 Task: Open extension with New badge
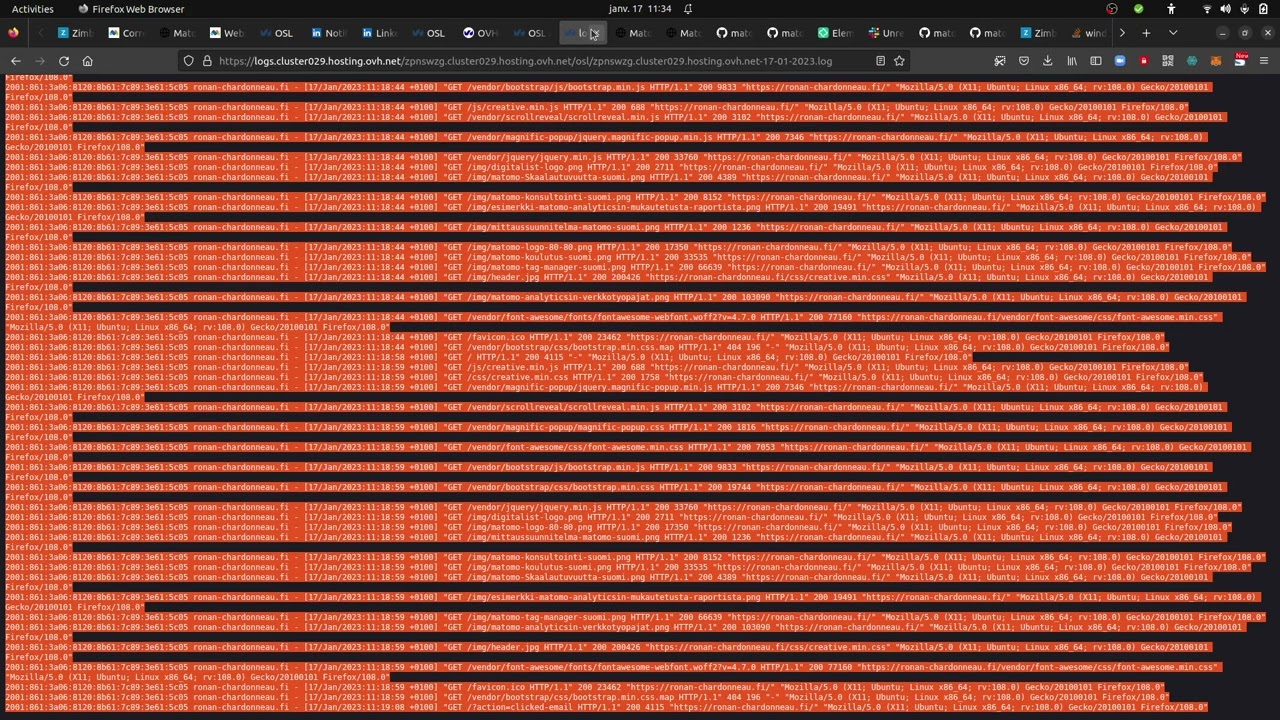[1240, 60]
